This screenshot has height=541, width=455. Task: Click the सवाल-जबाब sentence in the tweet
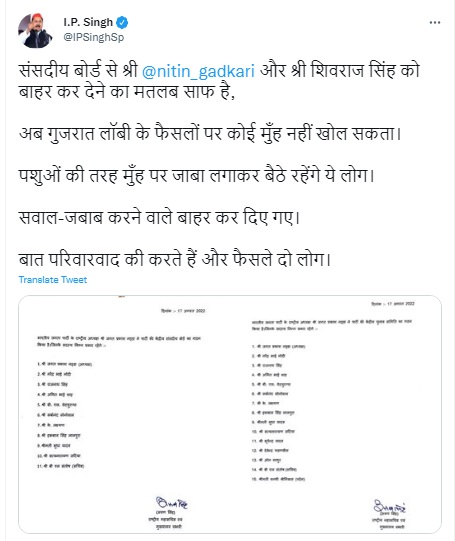pos(159,217)
